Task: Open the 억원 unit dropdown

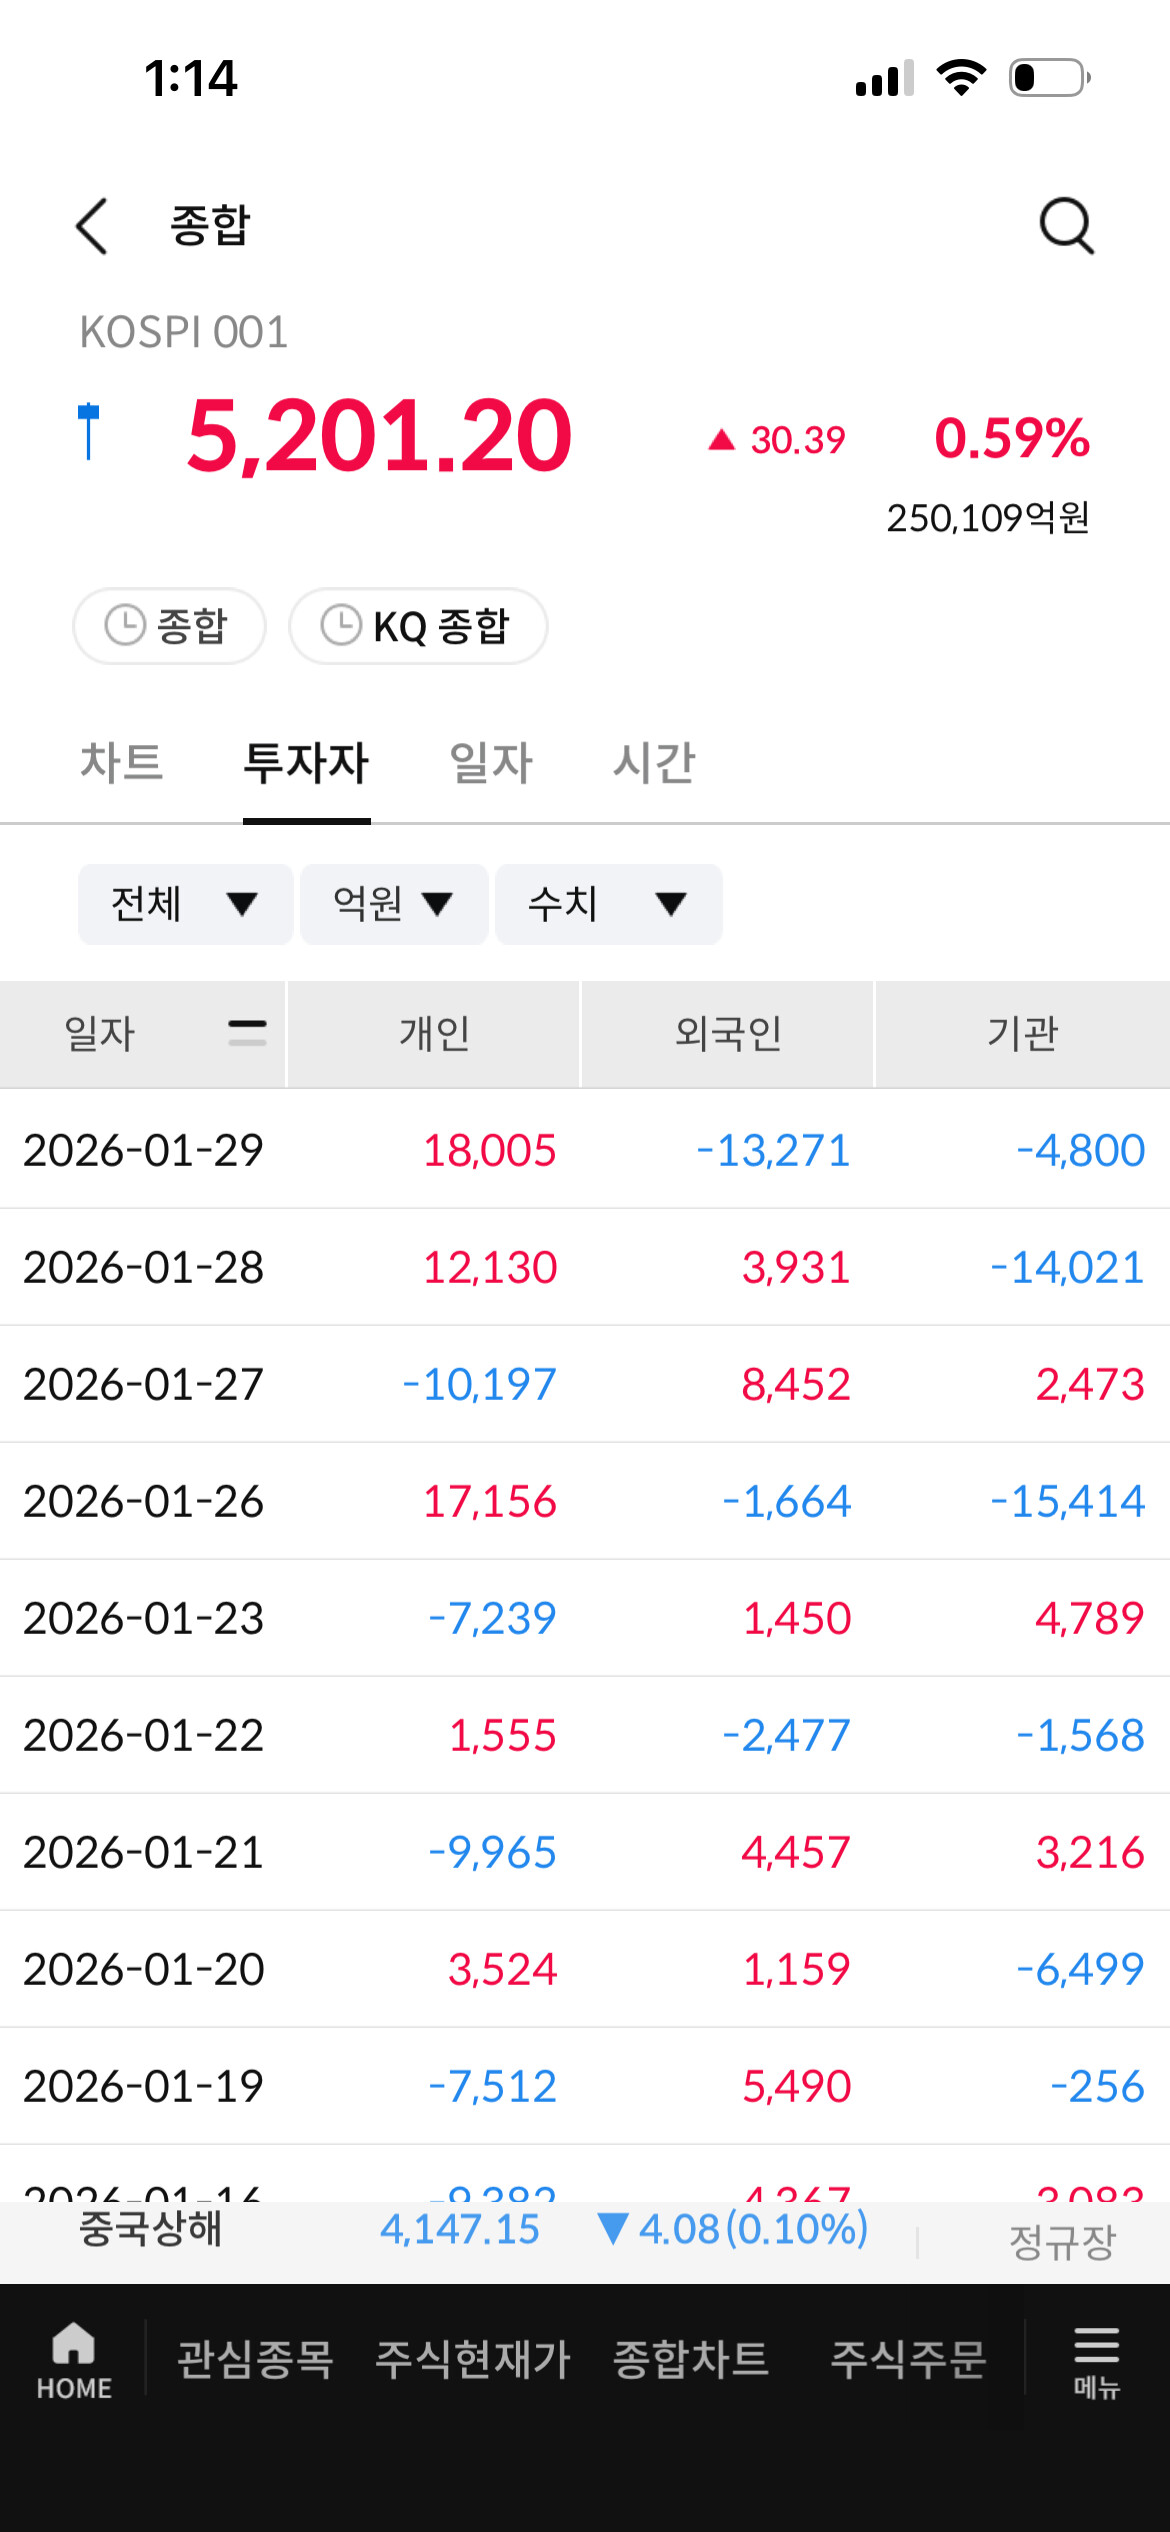Action: (394, 905)
